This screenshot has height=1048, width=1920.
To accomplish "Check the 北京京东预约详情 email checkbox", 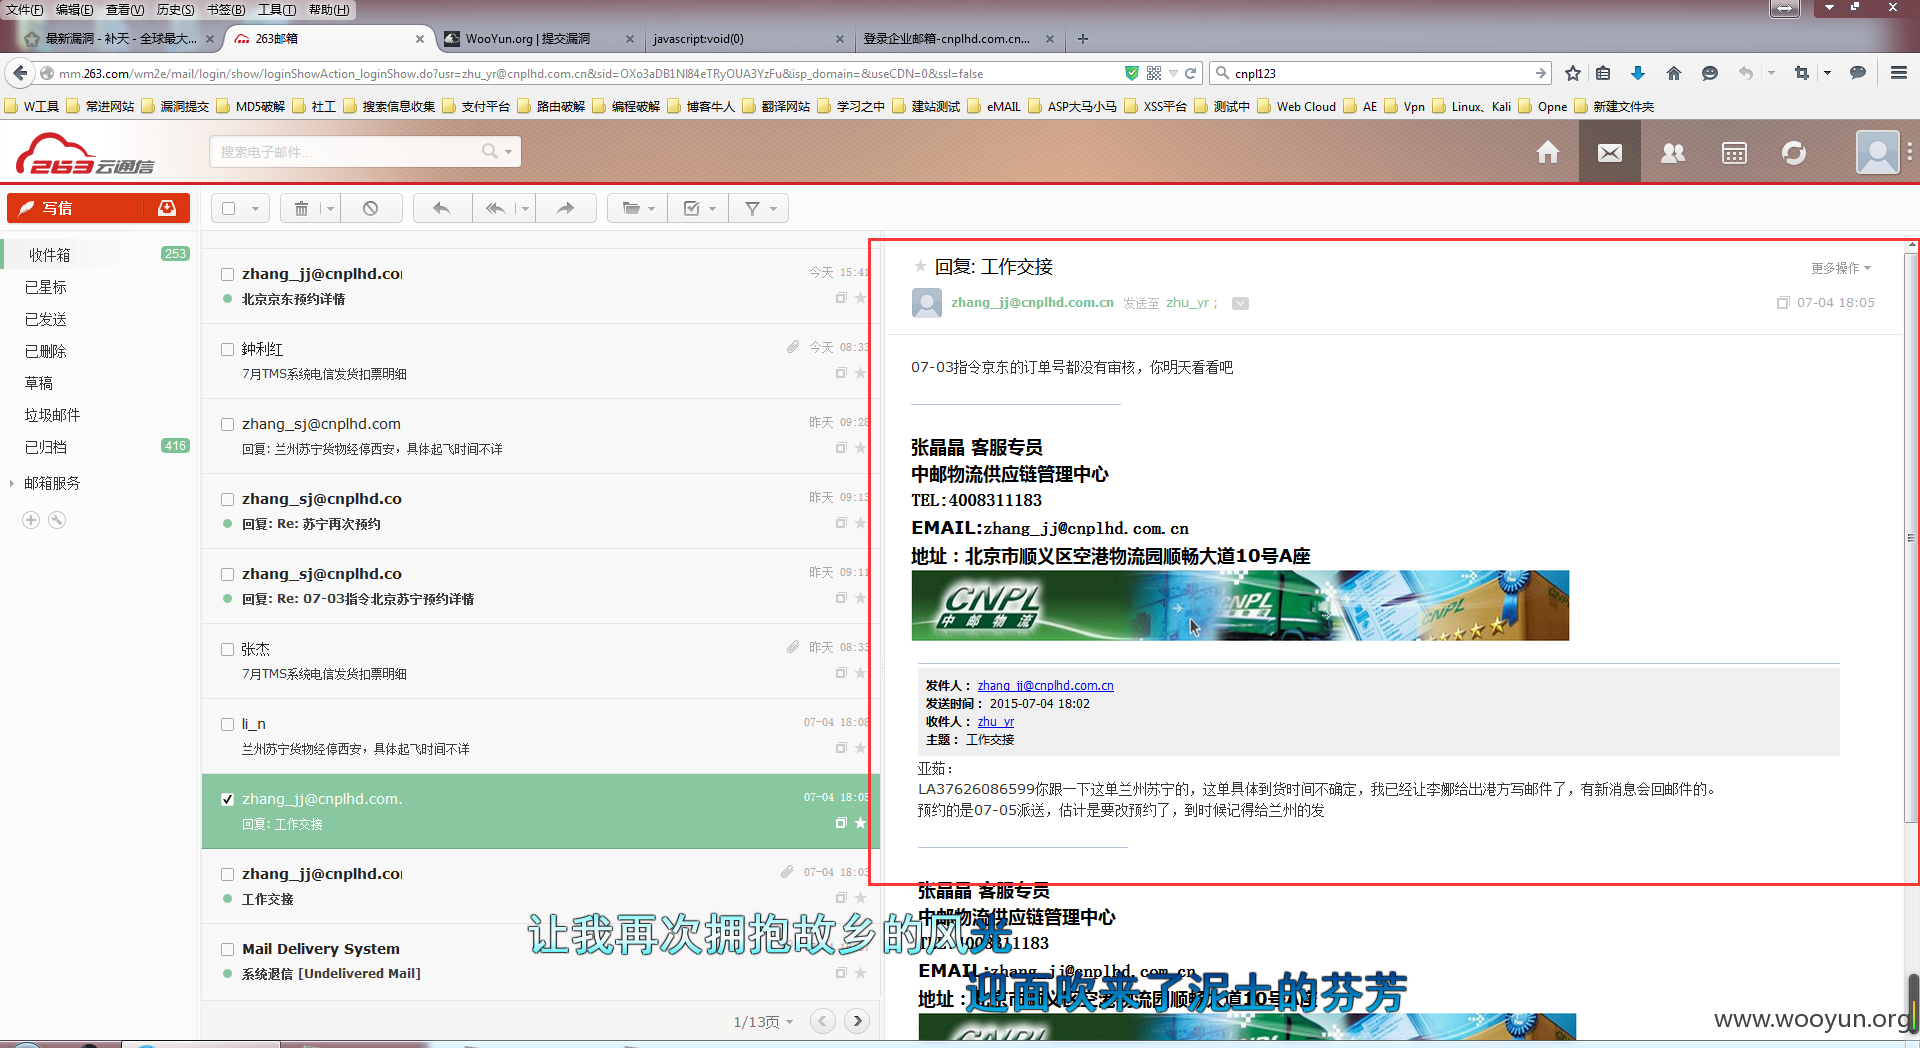I will click(228, 274).
